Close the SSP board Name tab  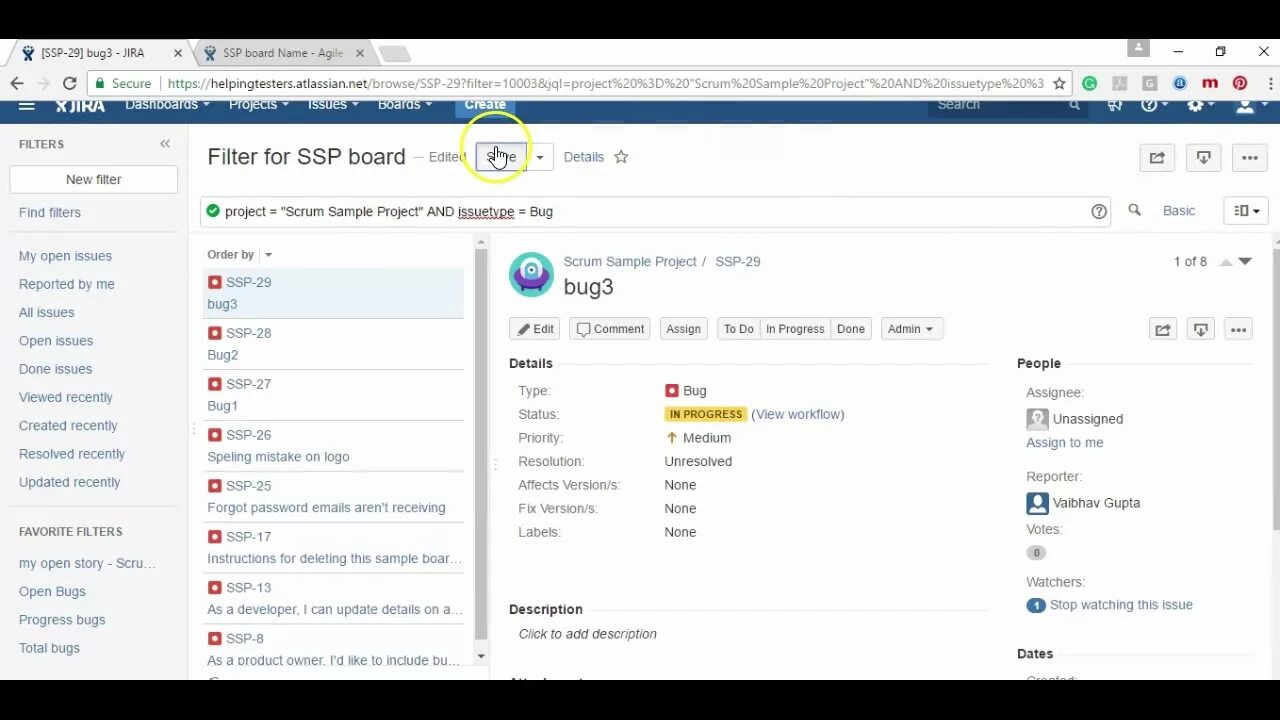[360, 53]
